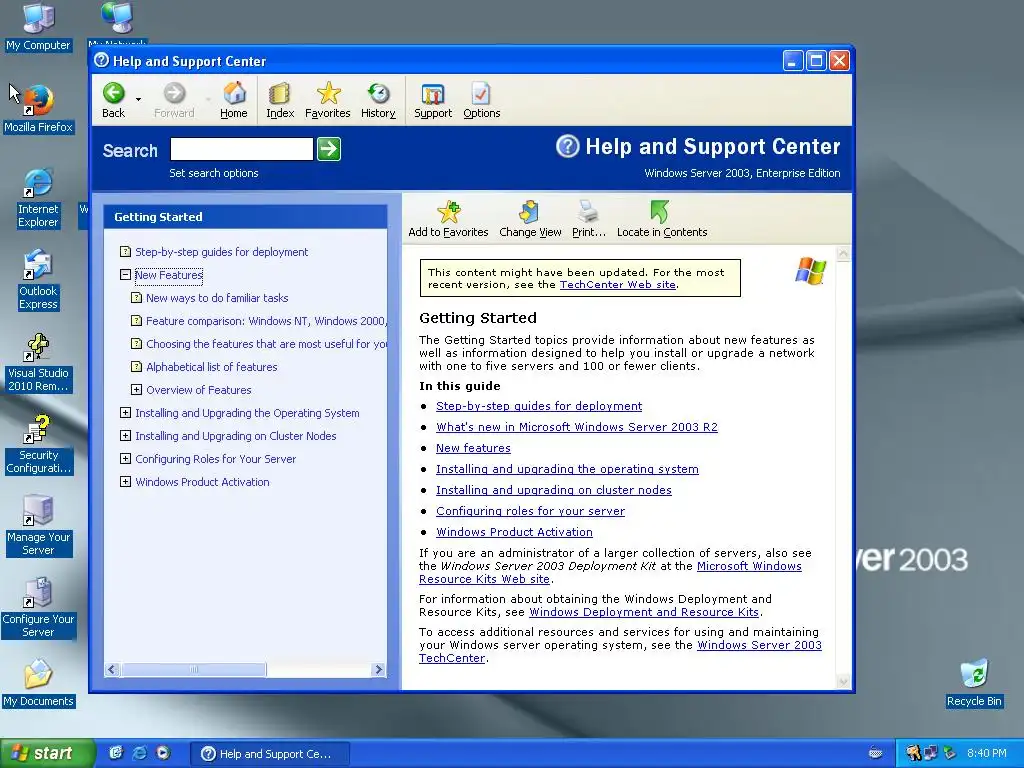The height and width of the screenshot is (768, 1024).
Task: Open Windows Product Activation link in guide
Action: [x=515, y=532]
